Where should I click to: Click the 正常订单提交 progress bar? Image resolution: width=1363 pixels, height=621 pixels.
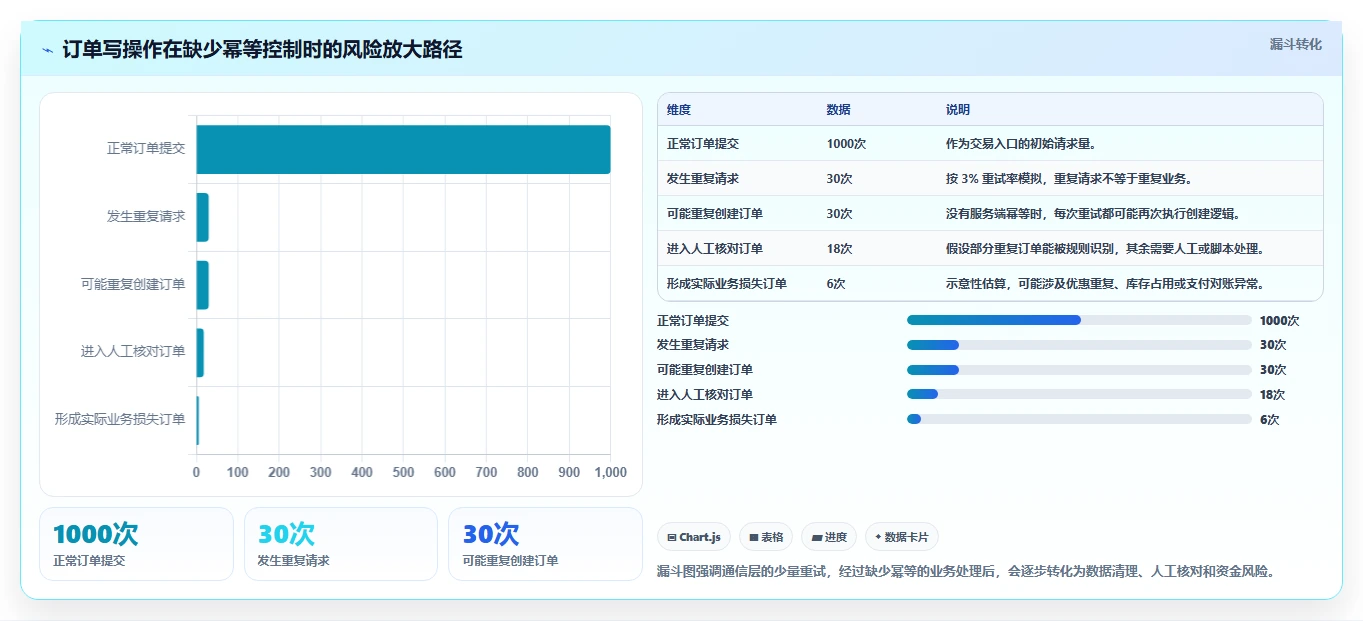coord(1079,320)
